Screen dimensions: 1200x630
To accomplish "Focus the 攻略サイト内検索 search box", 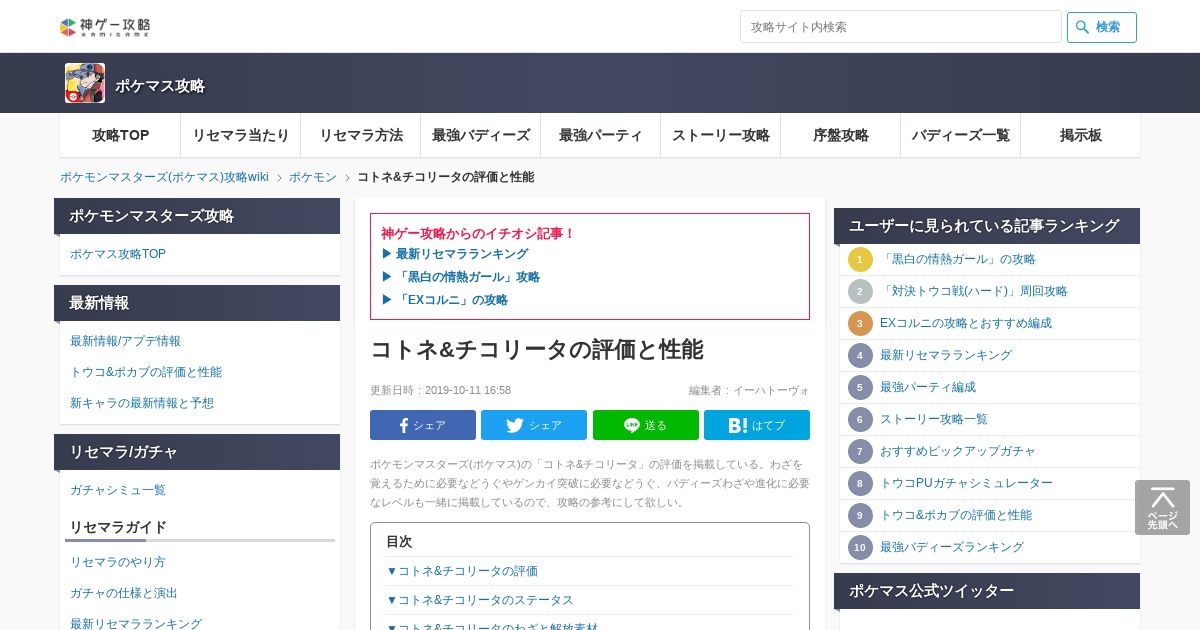I will click(x=900, y=27).
